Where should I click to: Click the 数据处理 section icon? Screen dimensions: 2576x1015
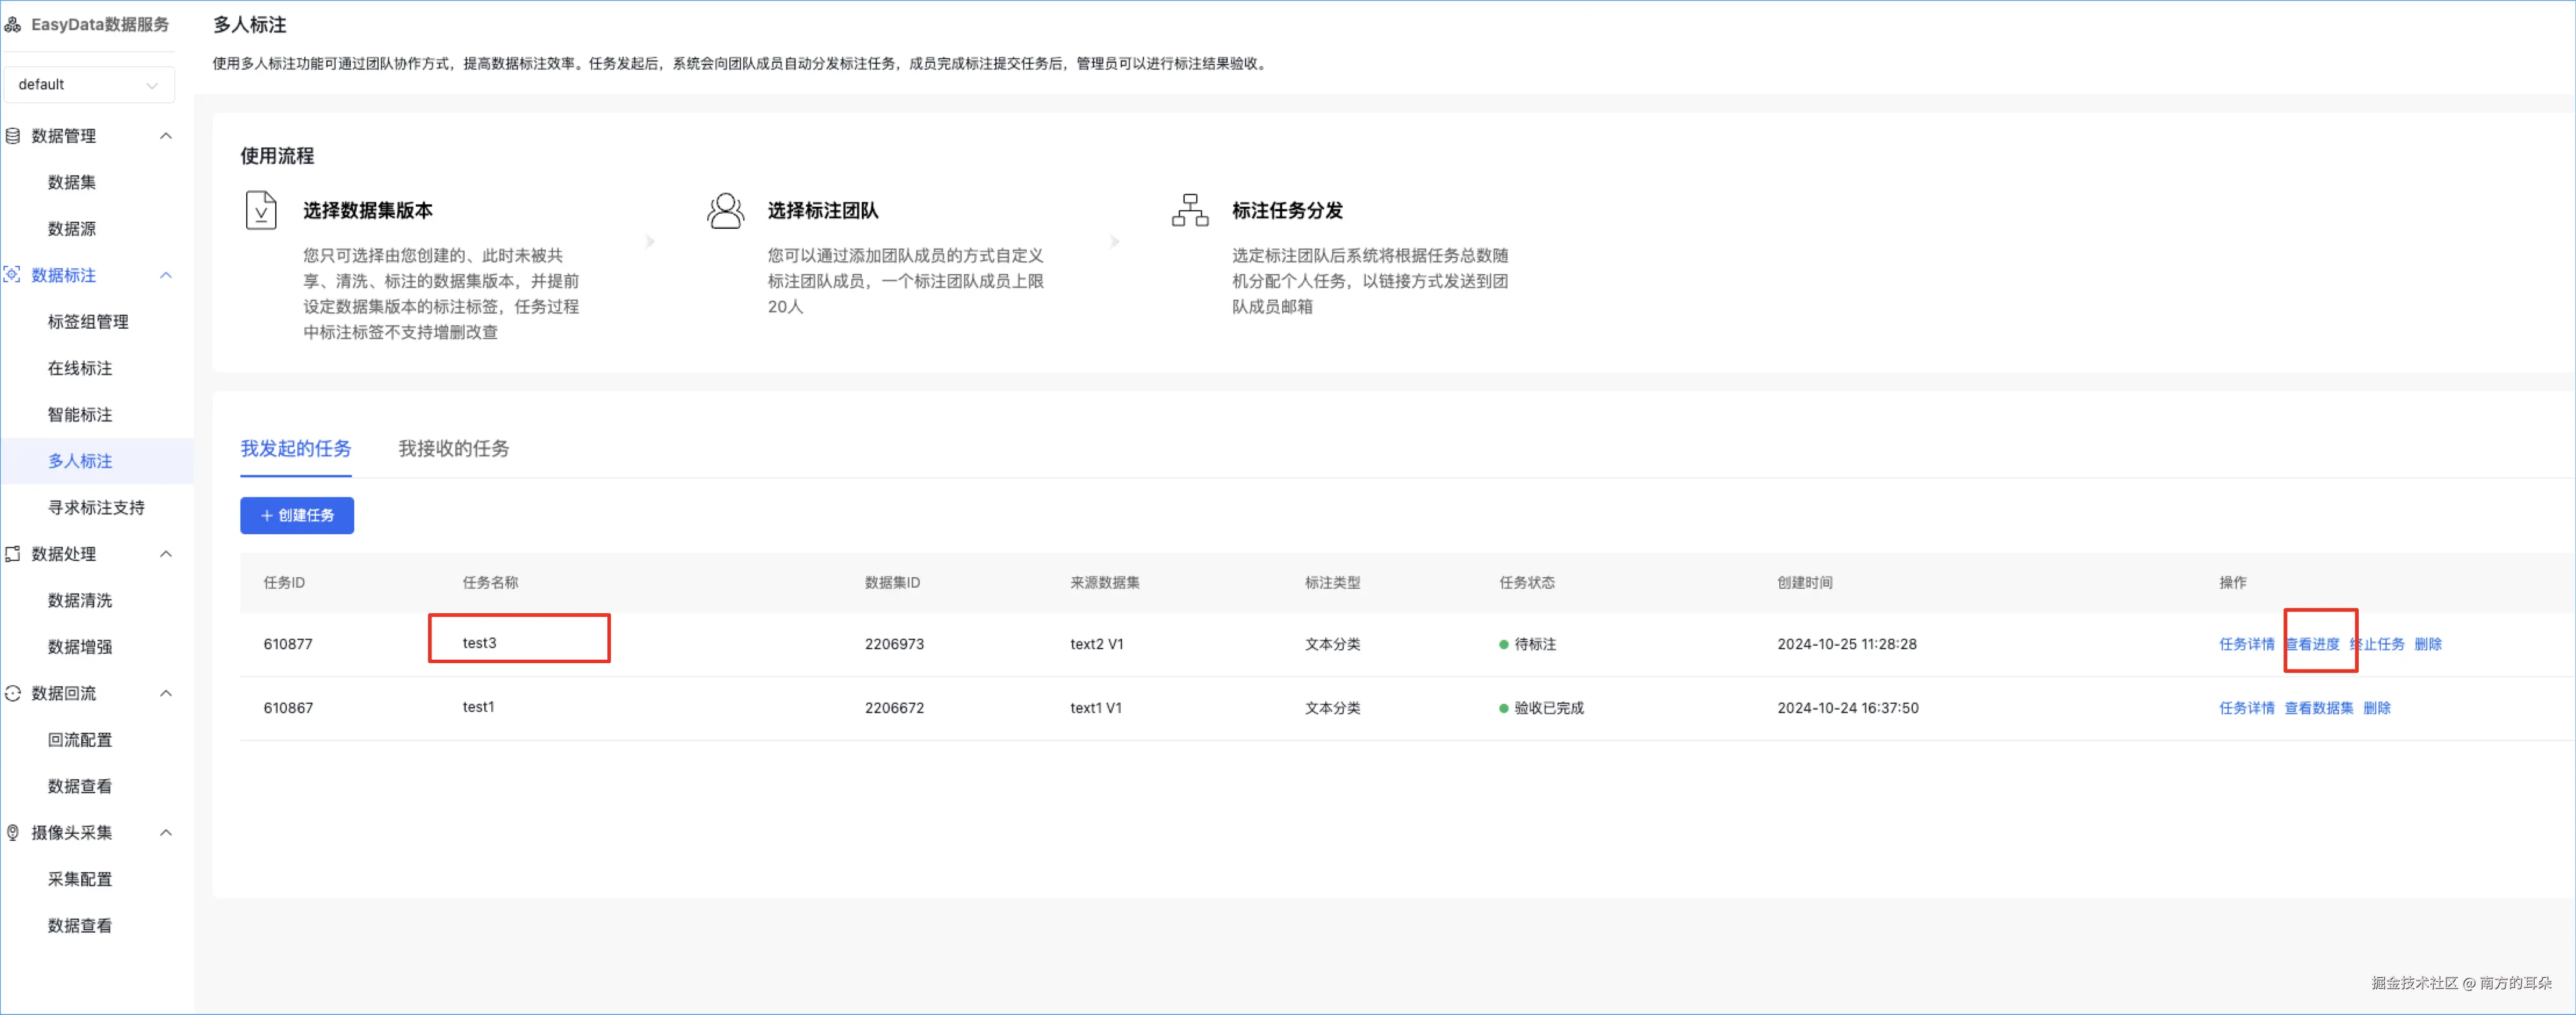pyautogui.click(x=13, y=554)
